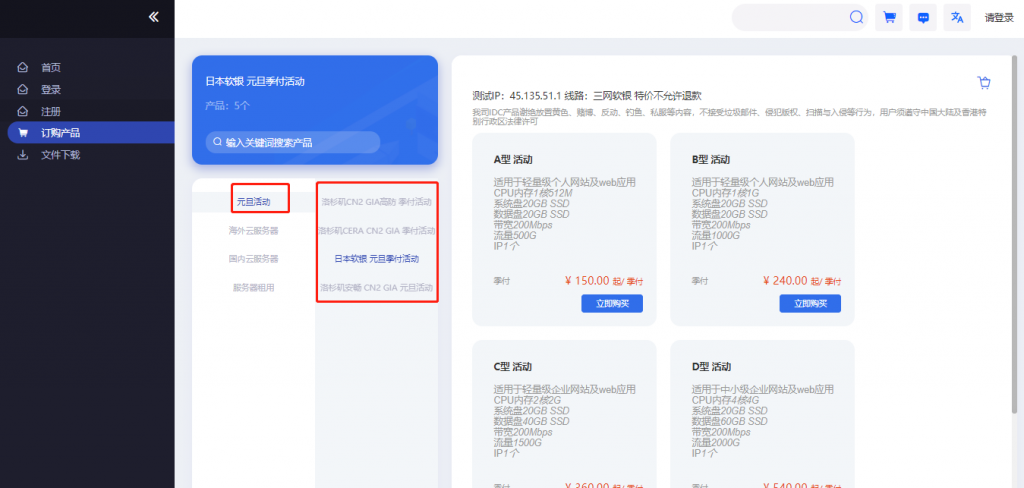1024x488 pixels.
Task: Focus the top search input field
Action: (790, 18)
